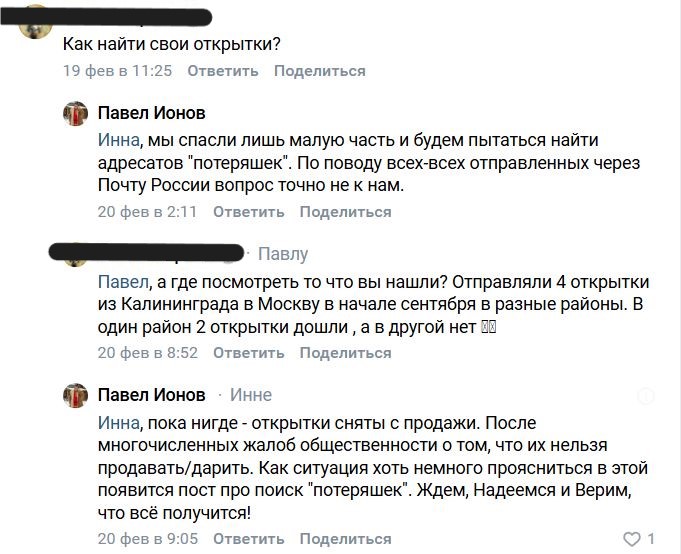Like the 9:05 comment with heart icon

point(631,539)
